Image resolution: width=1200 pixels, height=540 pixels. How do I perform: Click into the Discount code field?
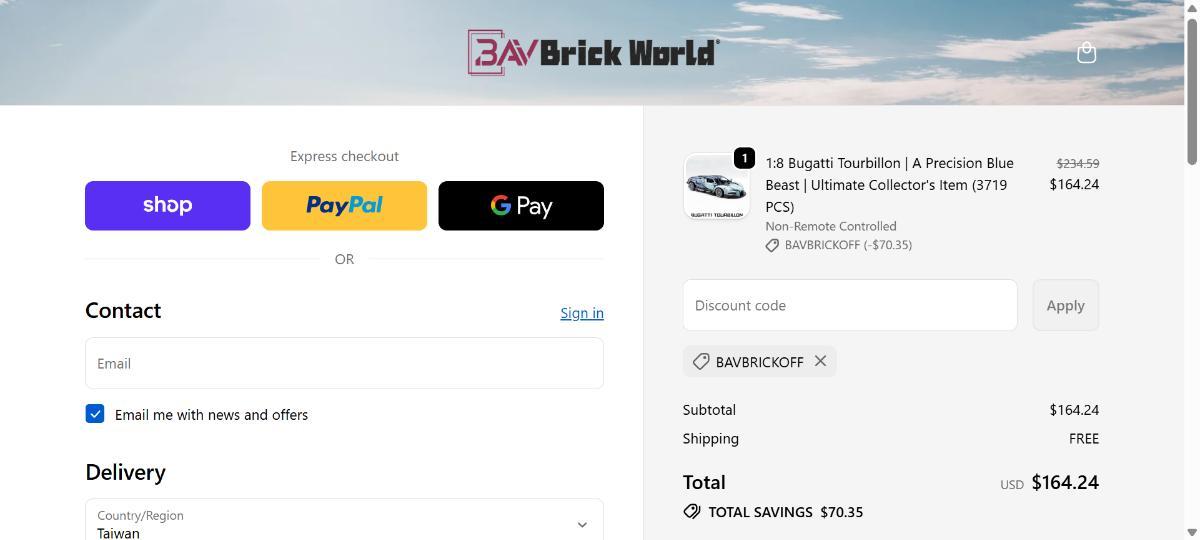tap(849, 305)
